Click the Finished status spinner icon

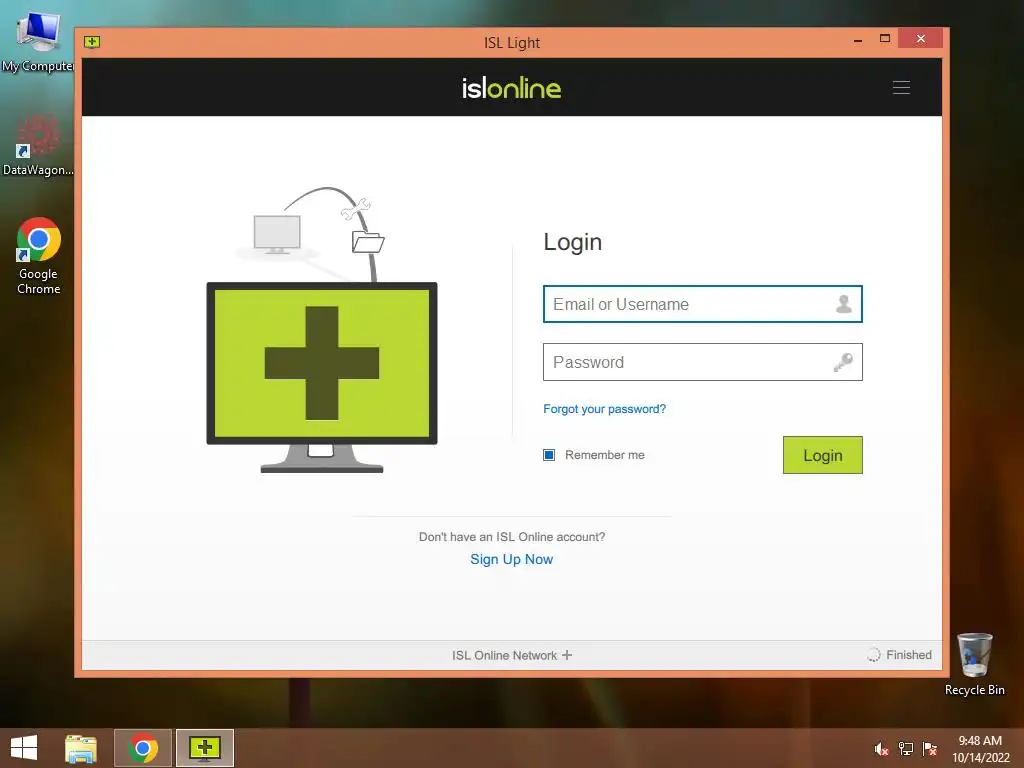pyautogui.click(x=873, y=654)
